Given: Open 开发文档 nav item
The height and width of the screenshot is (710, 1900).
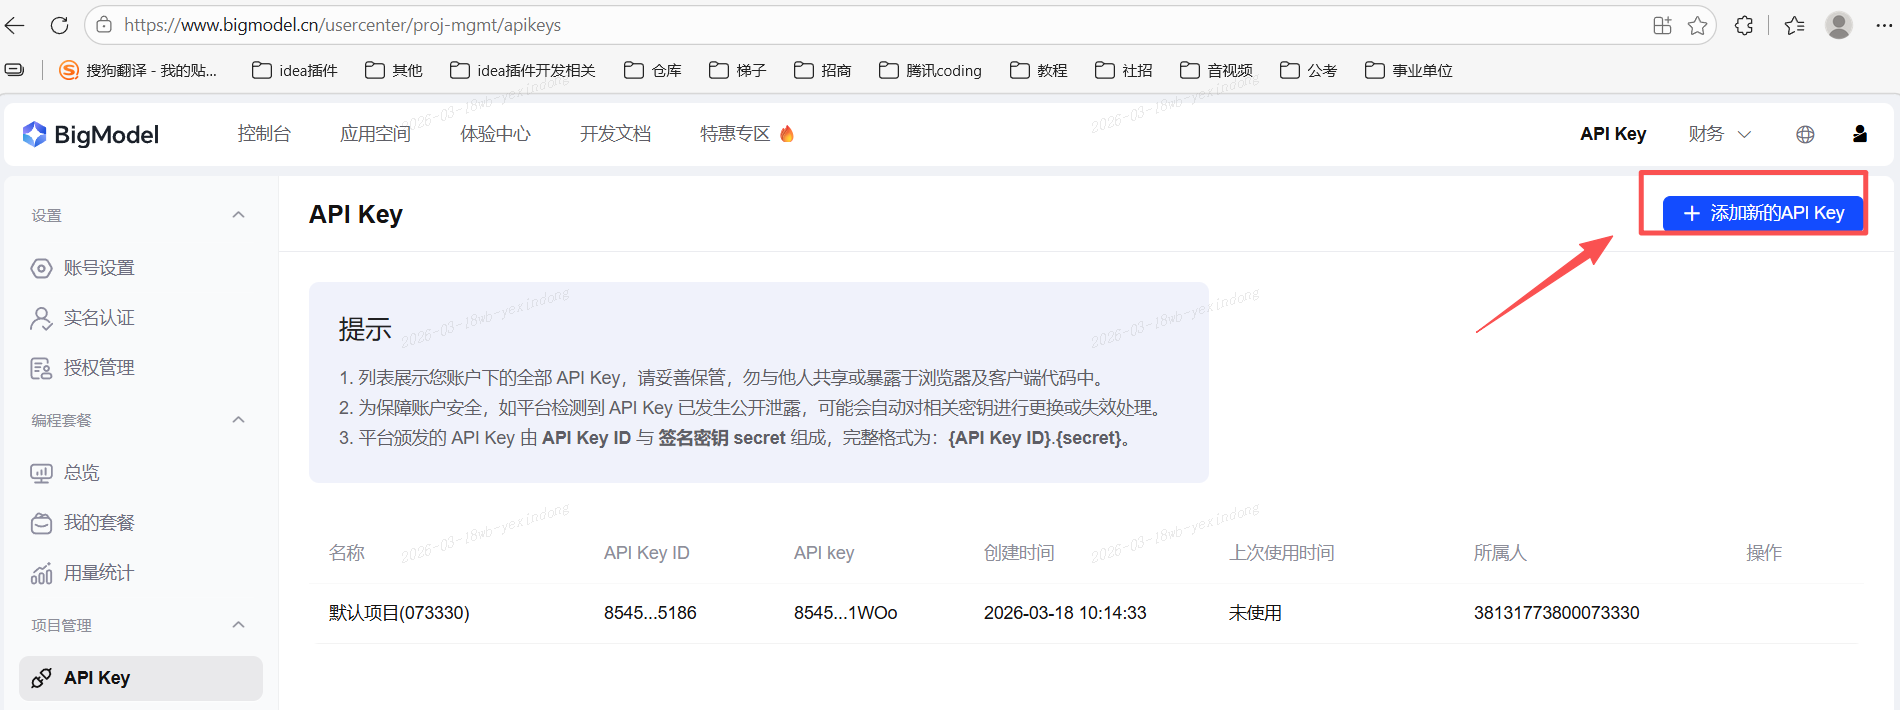Looking at the screenshot, I should [x=615, y=134].
